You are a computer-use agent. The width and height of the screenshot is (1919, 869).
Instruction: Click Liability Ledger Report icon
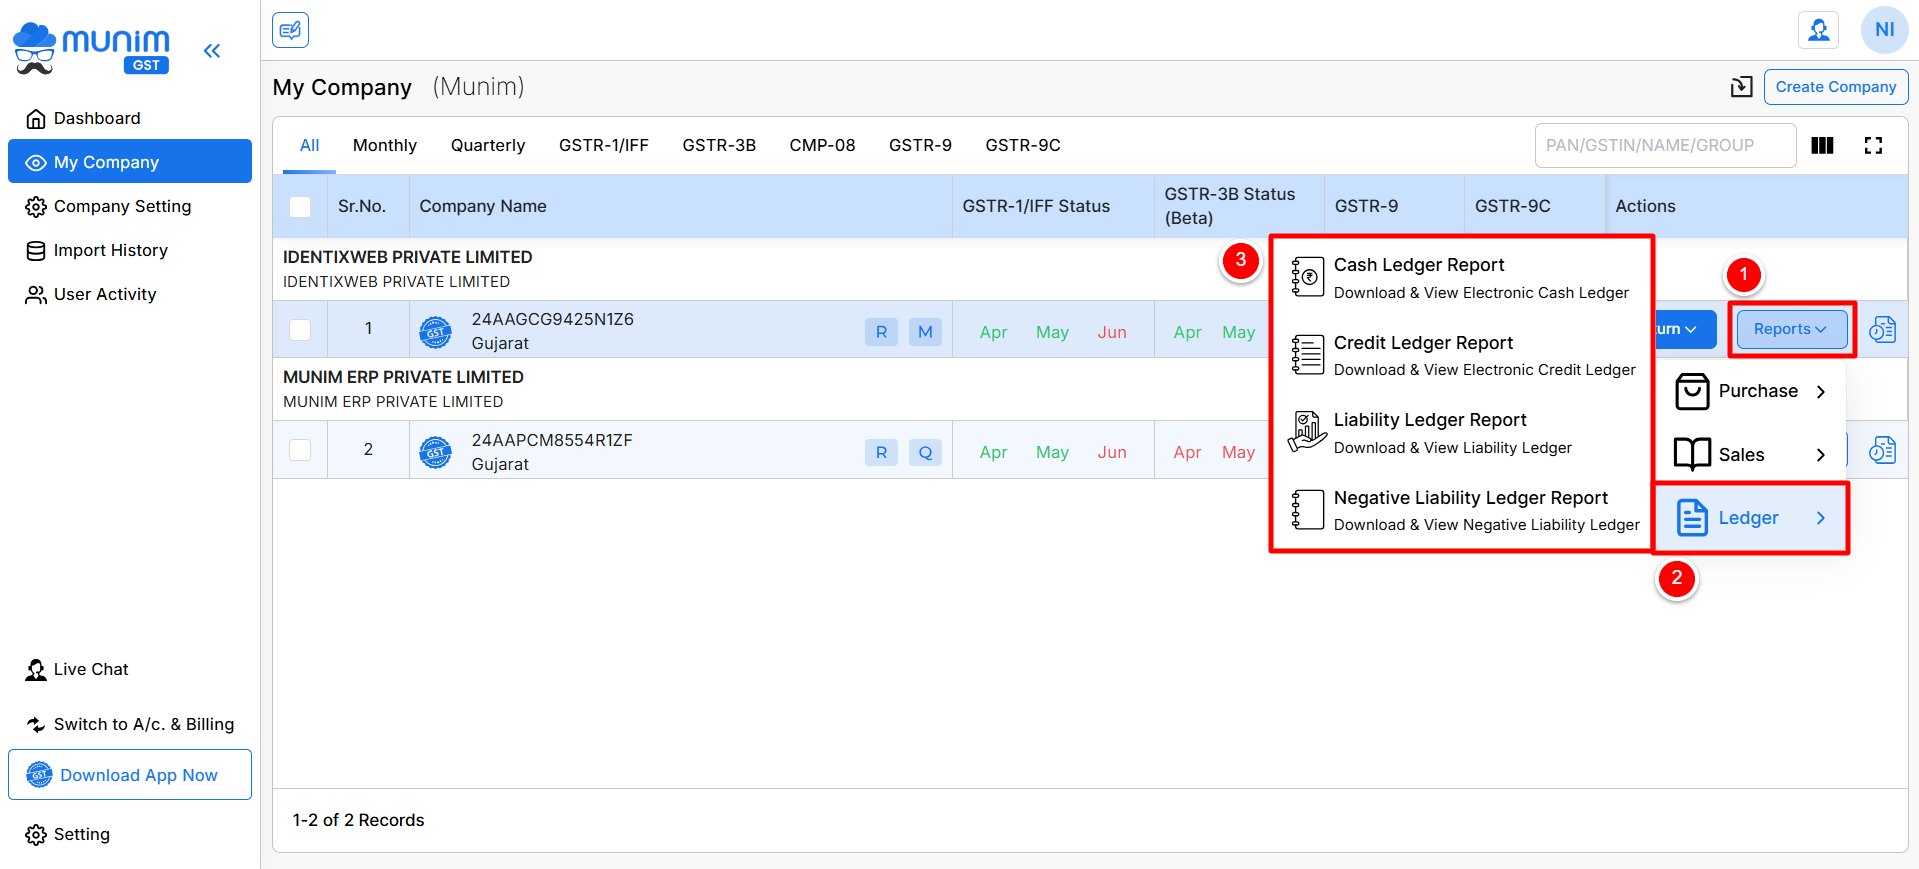pos(1307,432)
